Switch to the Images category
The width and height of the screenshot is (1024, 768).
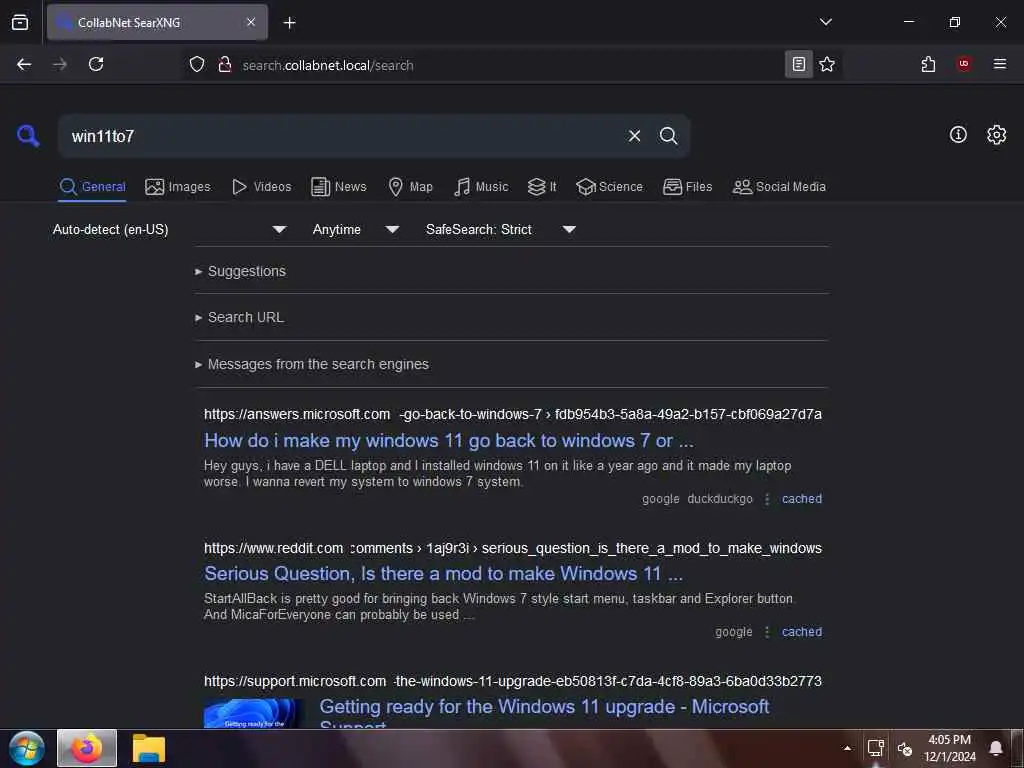[x=178, y=187]
